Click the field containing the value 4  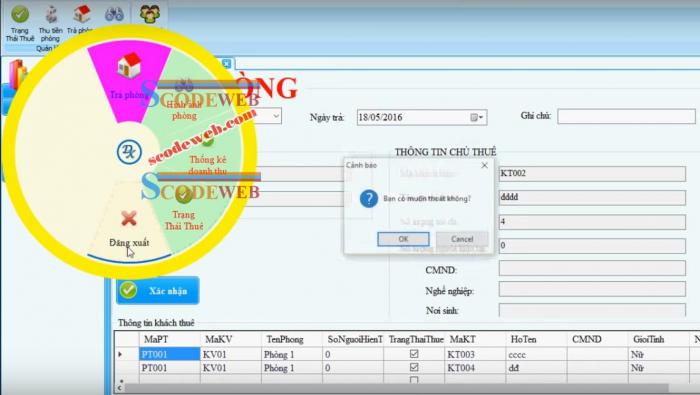(x=592, y=221)
